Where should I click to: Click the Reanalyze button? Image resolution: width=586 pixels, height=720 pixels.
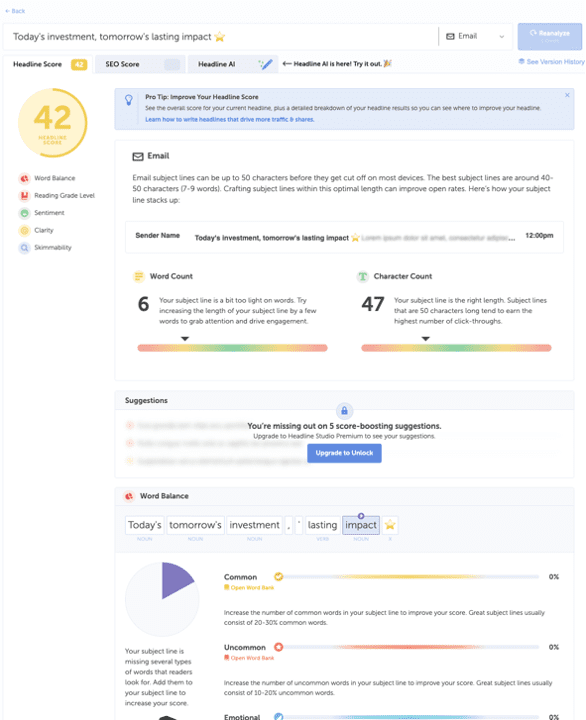tap(550, 36)
